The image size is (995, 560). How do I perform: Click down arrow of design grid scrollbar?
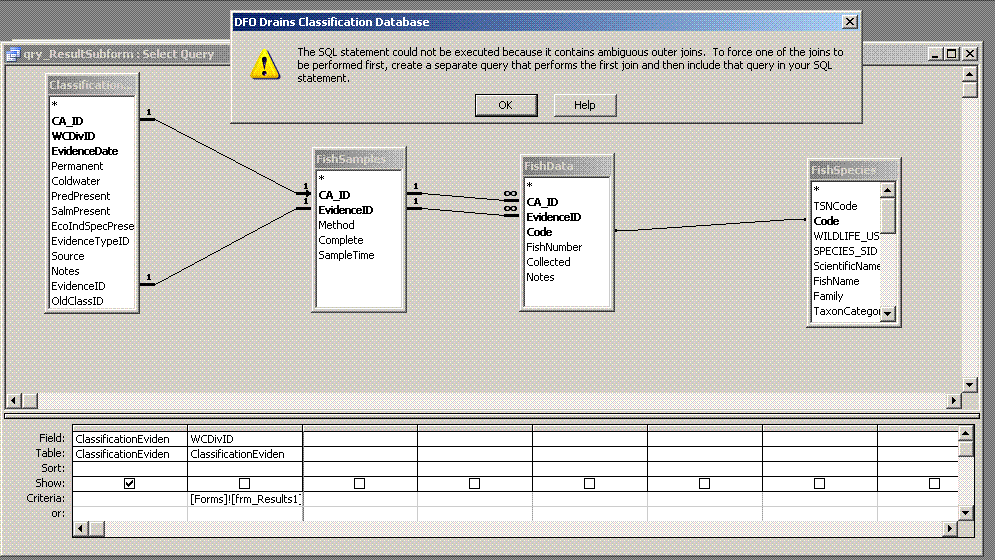(965, 512)
